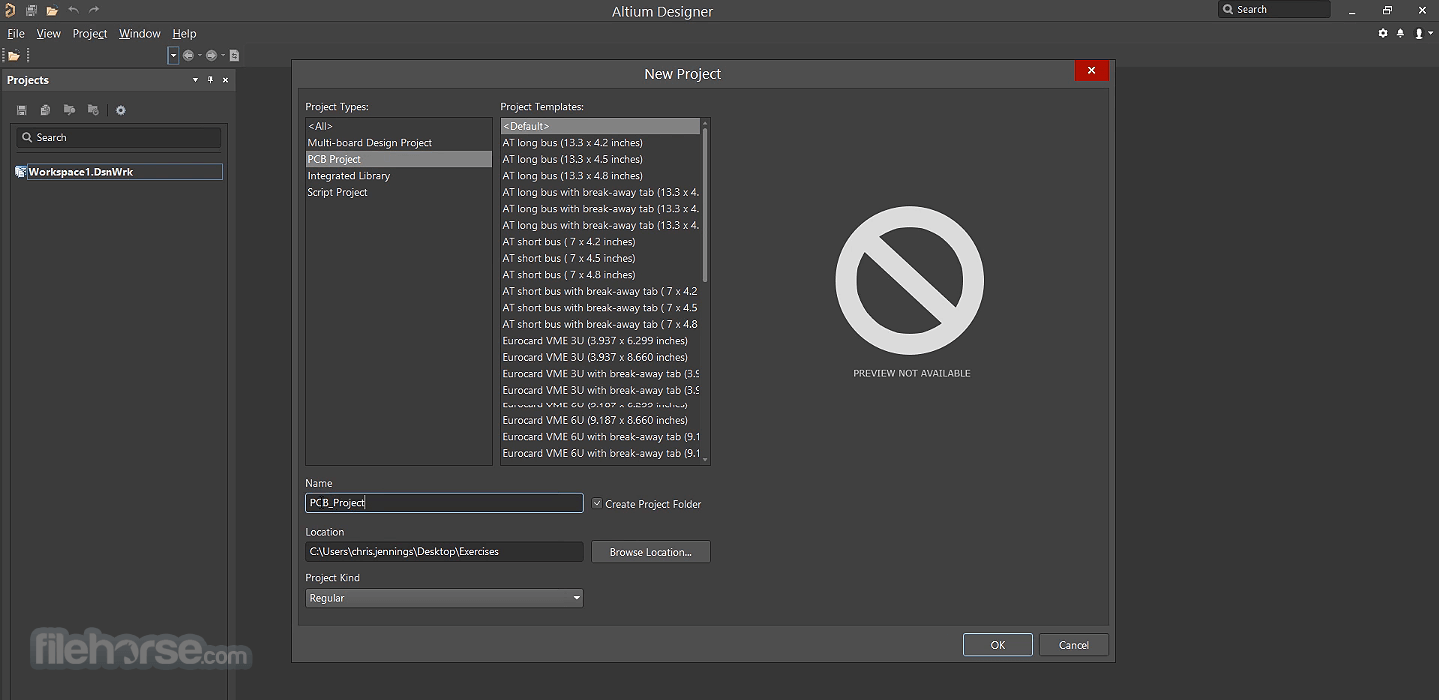The width and height of the screenshot is (1439, 700).
Task: Click the Cancel button
Action: pyautogui.click(x=1074, y=645)
